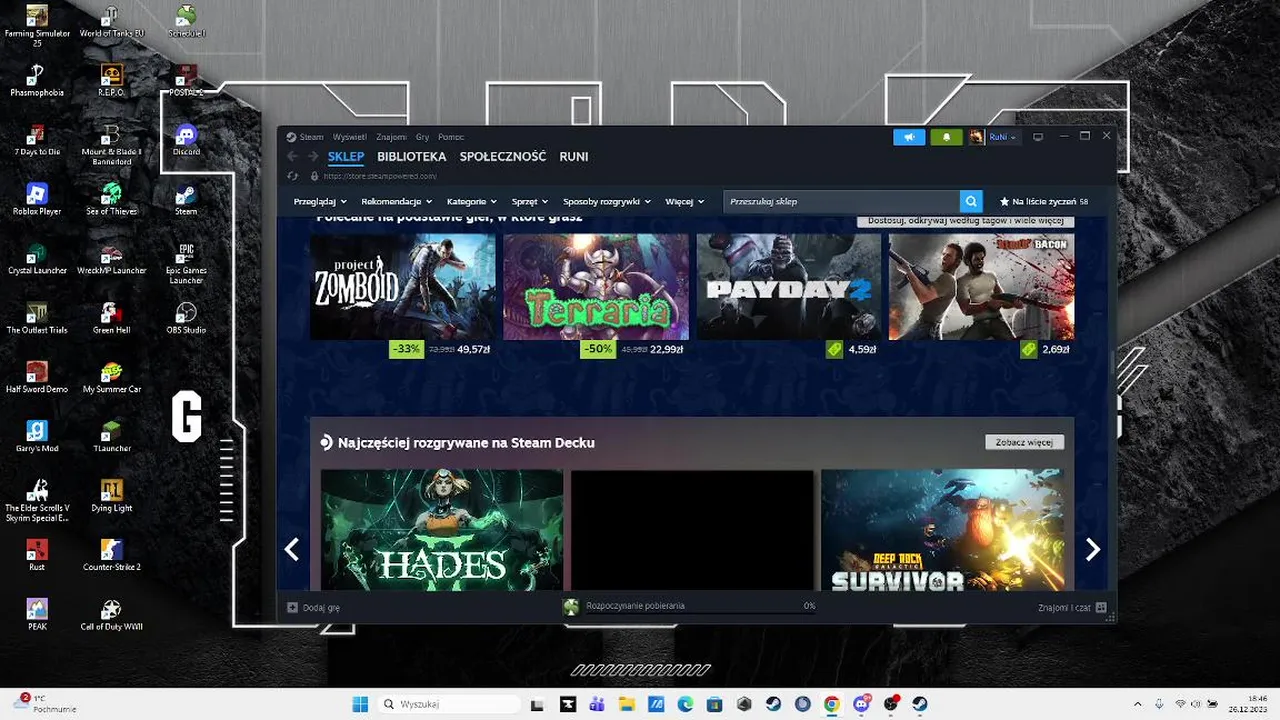Viewport: 1280px width, 720px height.
Task: Open the Znajomi menu
Action: 392,137
